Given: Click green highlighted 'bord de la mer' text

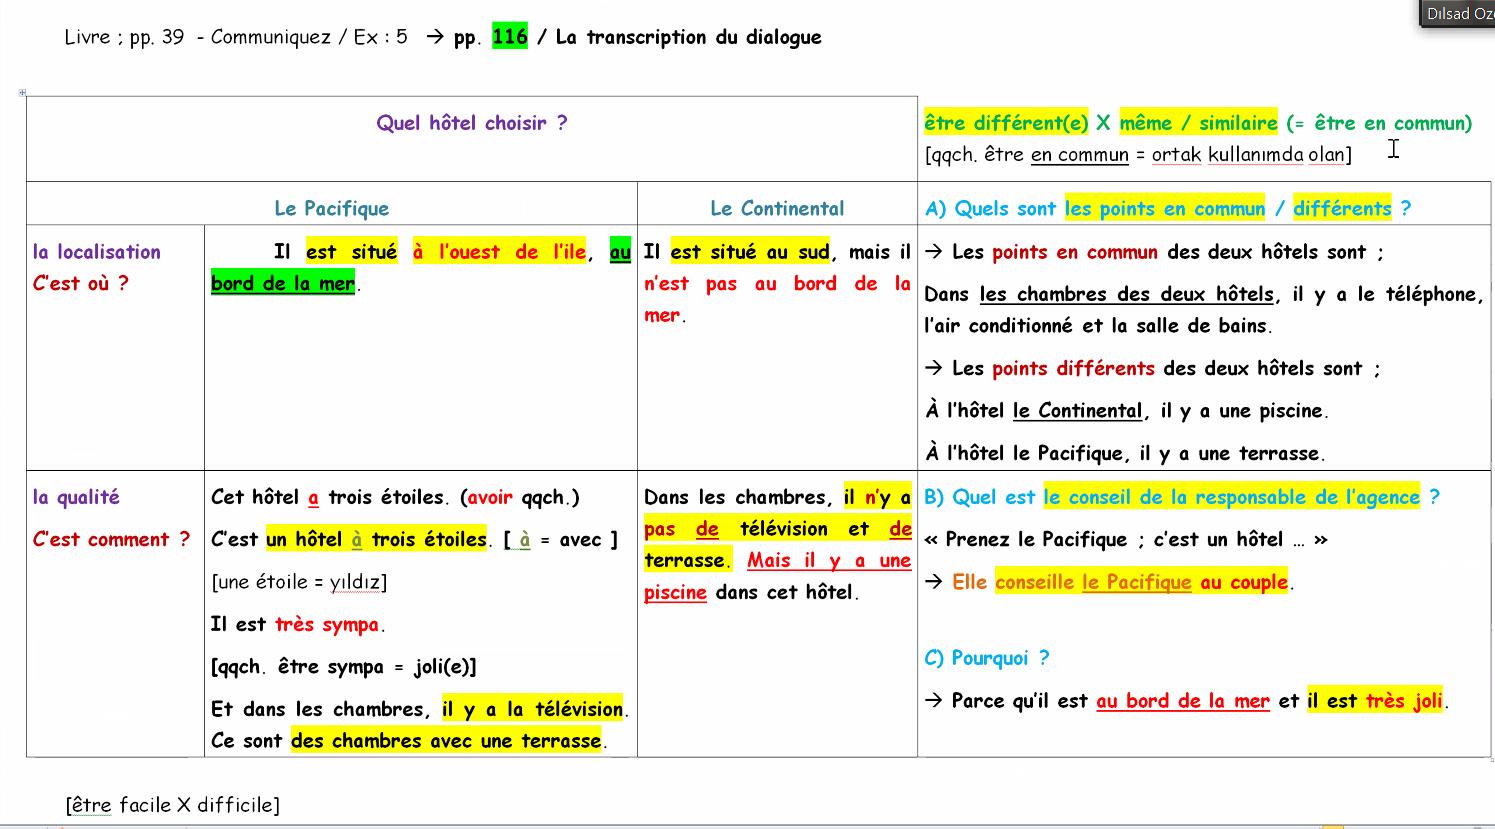Looking at the screenshot, I should 283,284.
